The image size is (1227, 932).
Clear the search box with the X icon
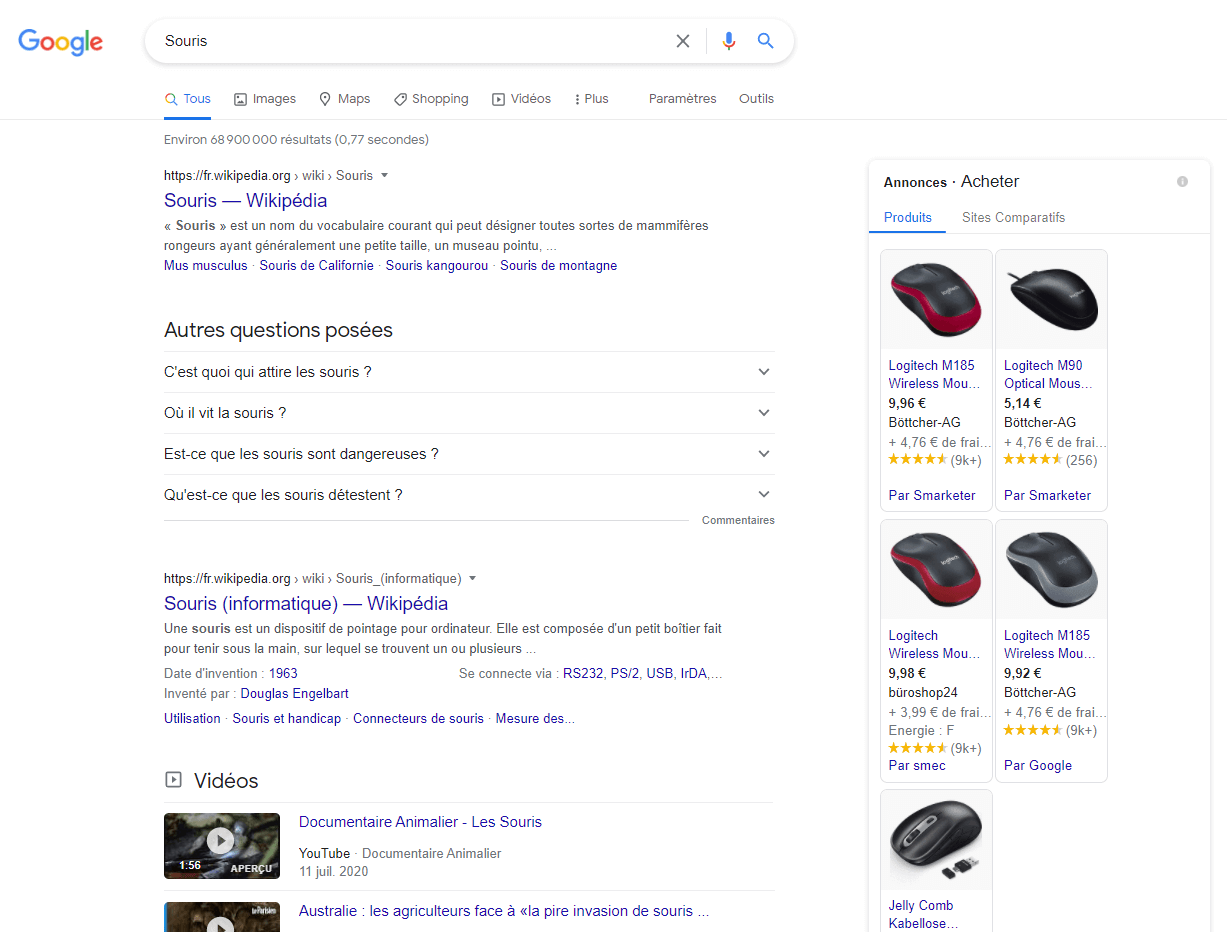tap(683, 41)
